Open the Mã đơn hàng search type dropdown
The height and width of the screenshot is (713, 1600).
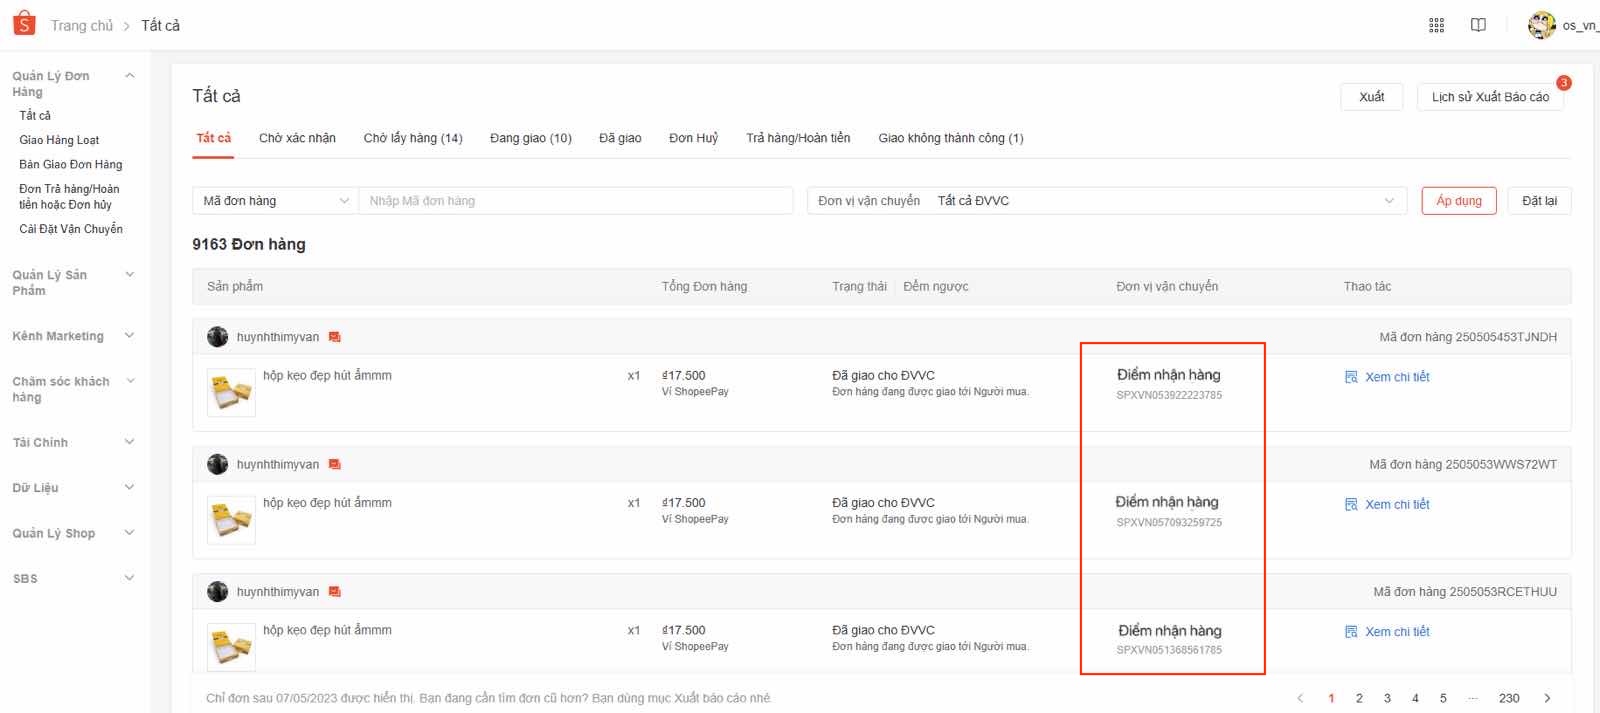click(275, 201)
